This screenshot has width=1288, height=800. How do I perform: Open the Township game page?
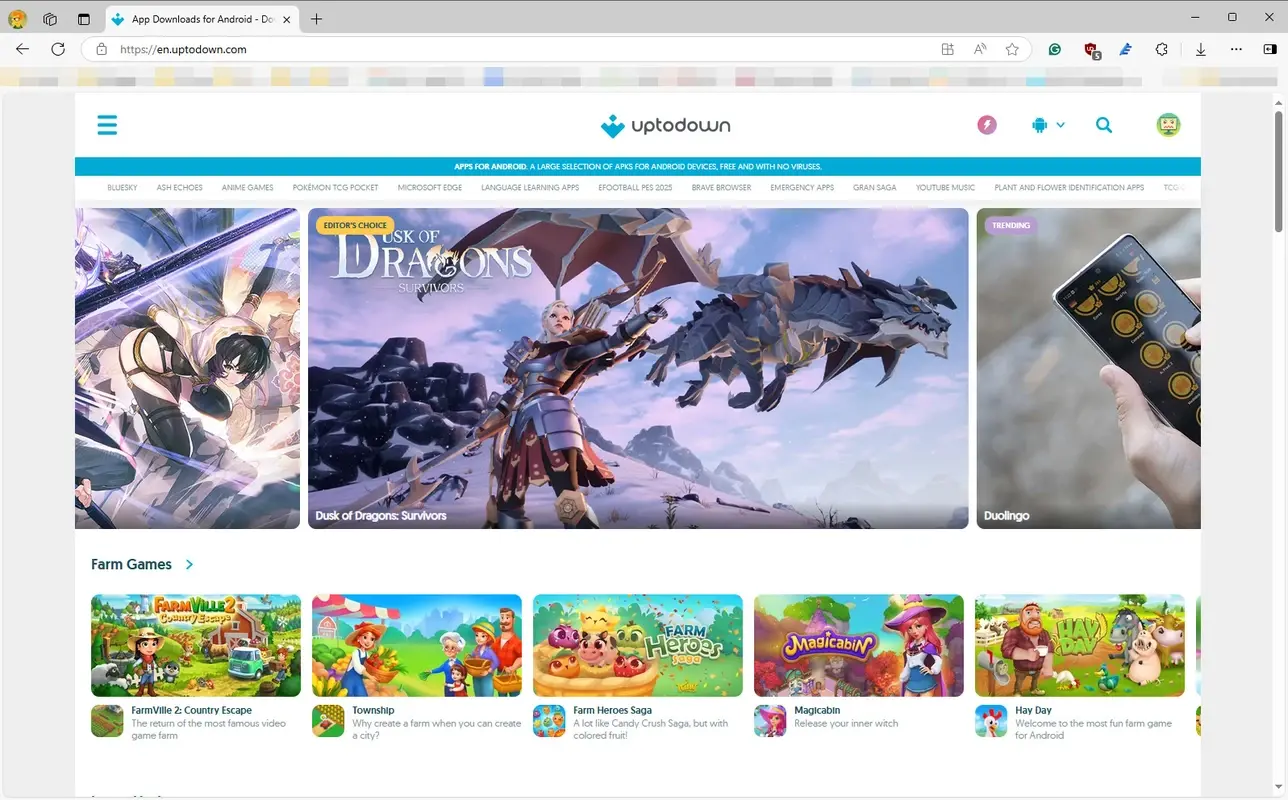[x=416, y=644]
